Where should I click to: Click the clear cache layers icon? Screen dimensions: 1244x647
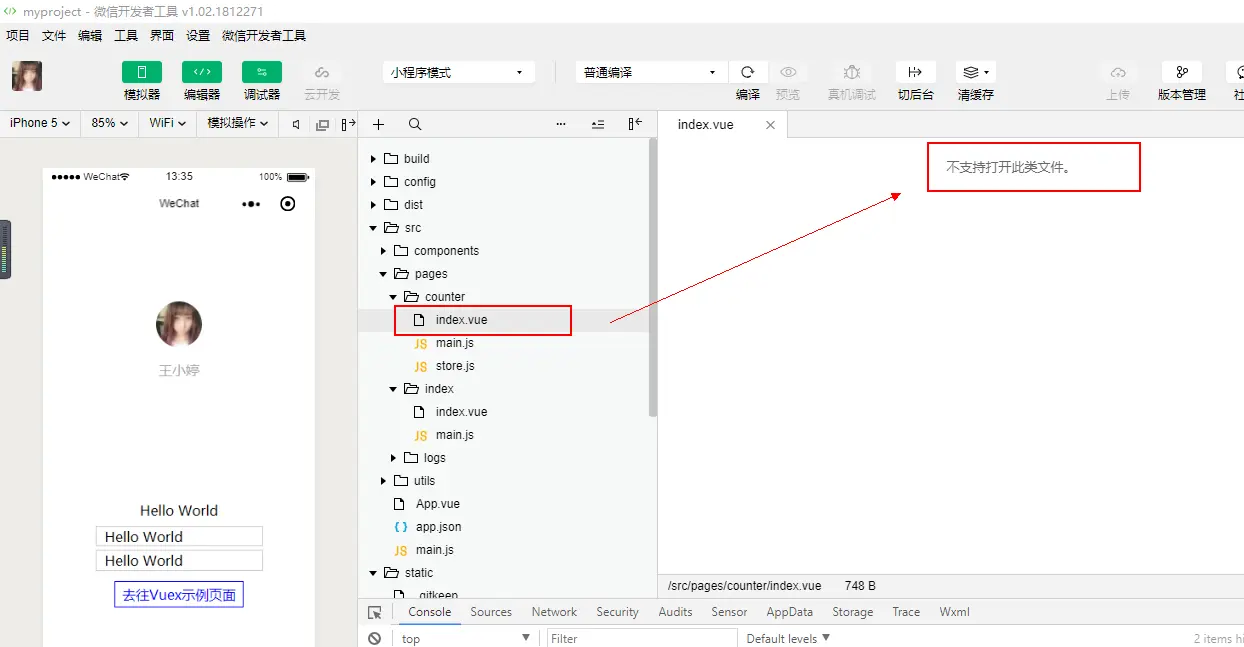pyautogui.click(x=975, y=72)
